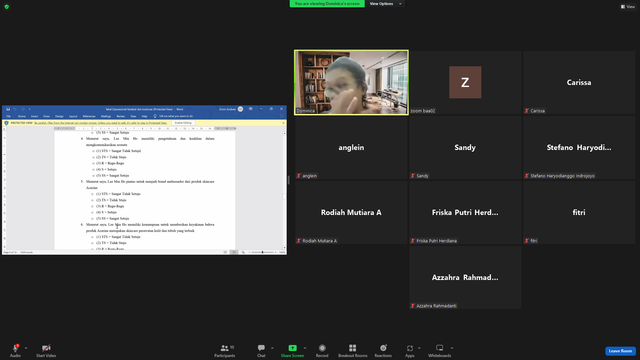Click the zoom out minus button in Word
Viewport: 640px width, 360px height.
tap(249, 252)
